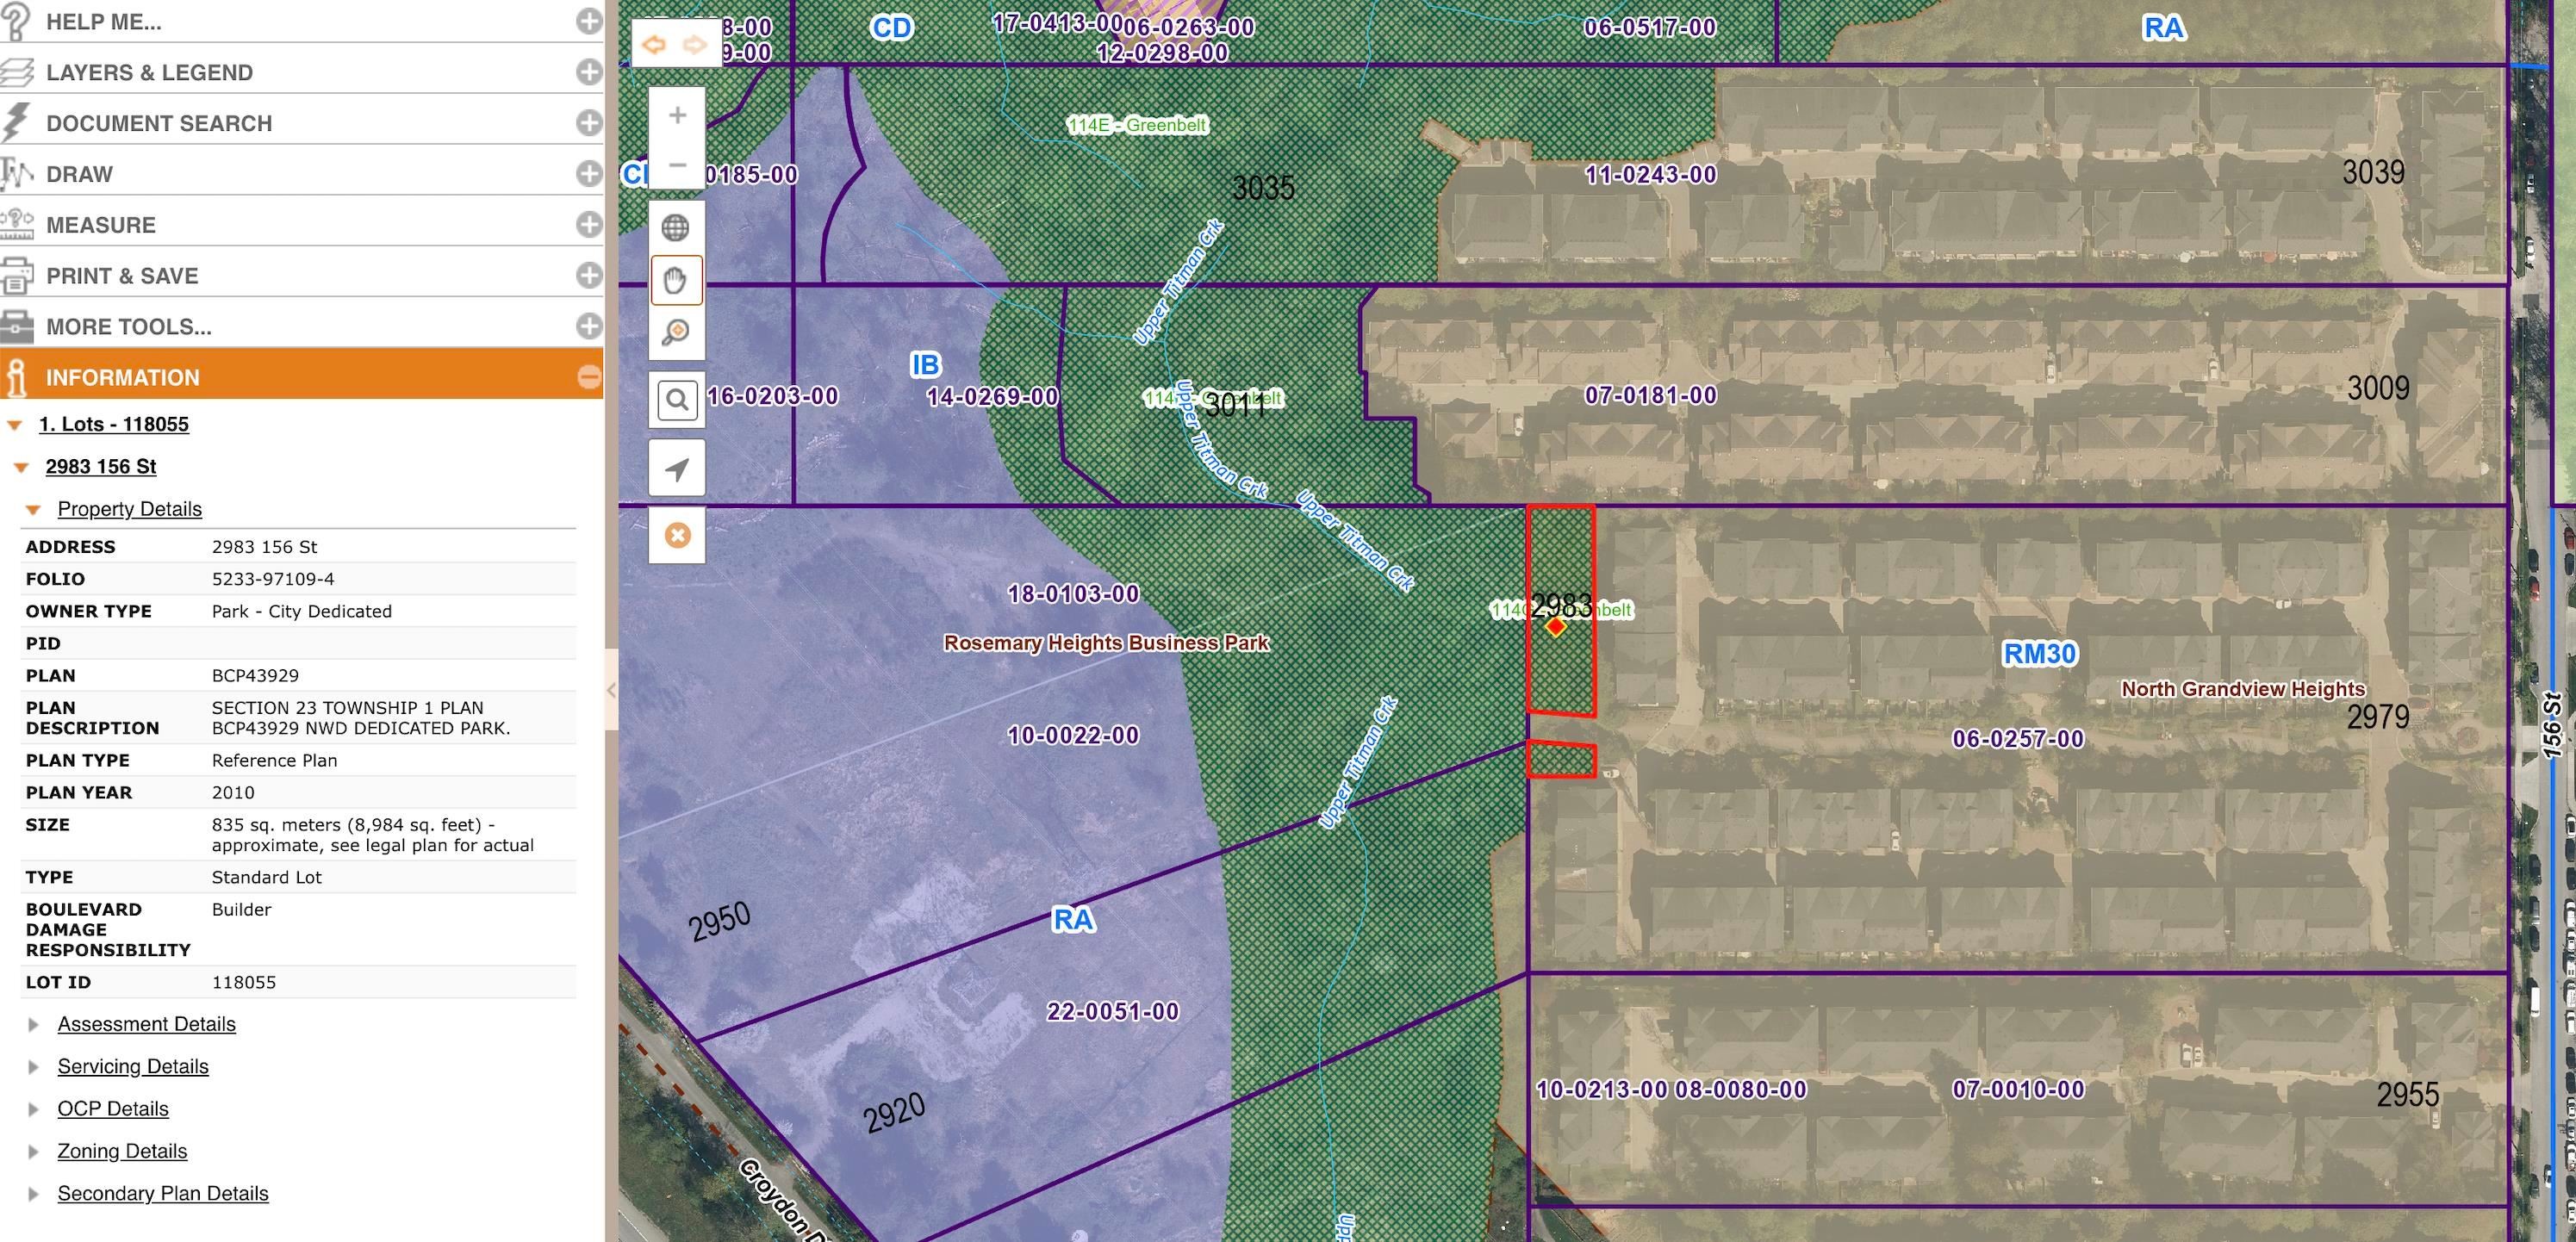Expand the Draw panel plus toggle

pyautogui.click(x=589, y=174)
